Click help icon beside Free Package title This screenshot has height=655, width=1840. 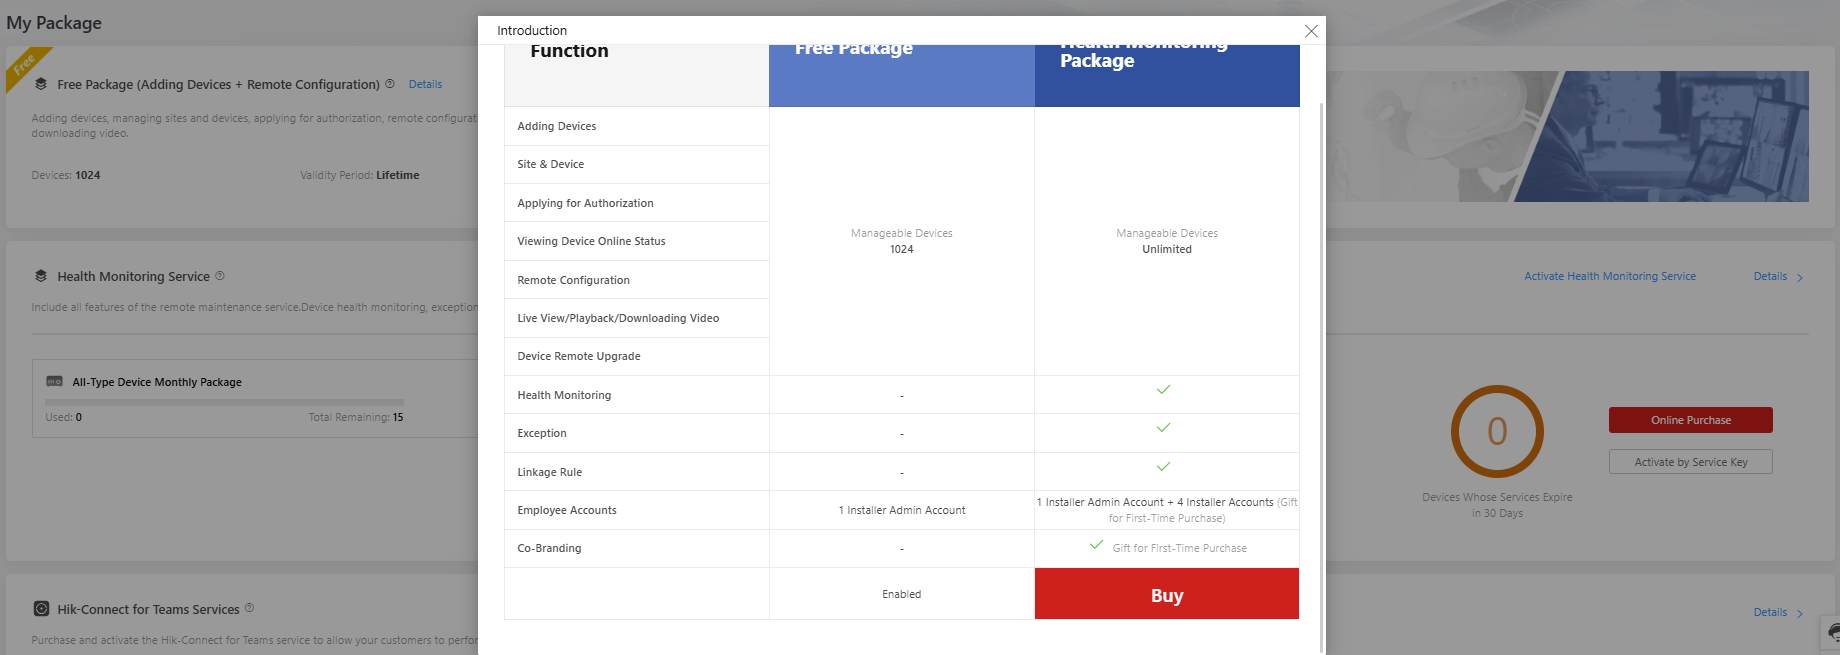pos(390,84)
